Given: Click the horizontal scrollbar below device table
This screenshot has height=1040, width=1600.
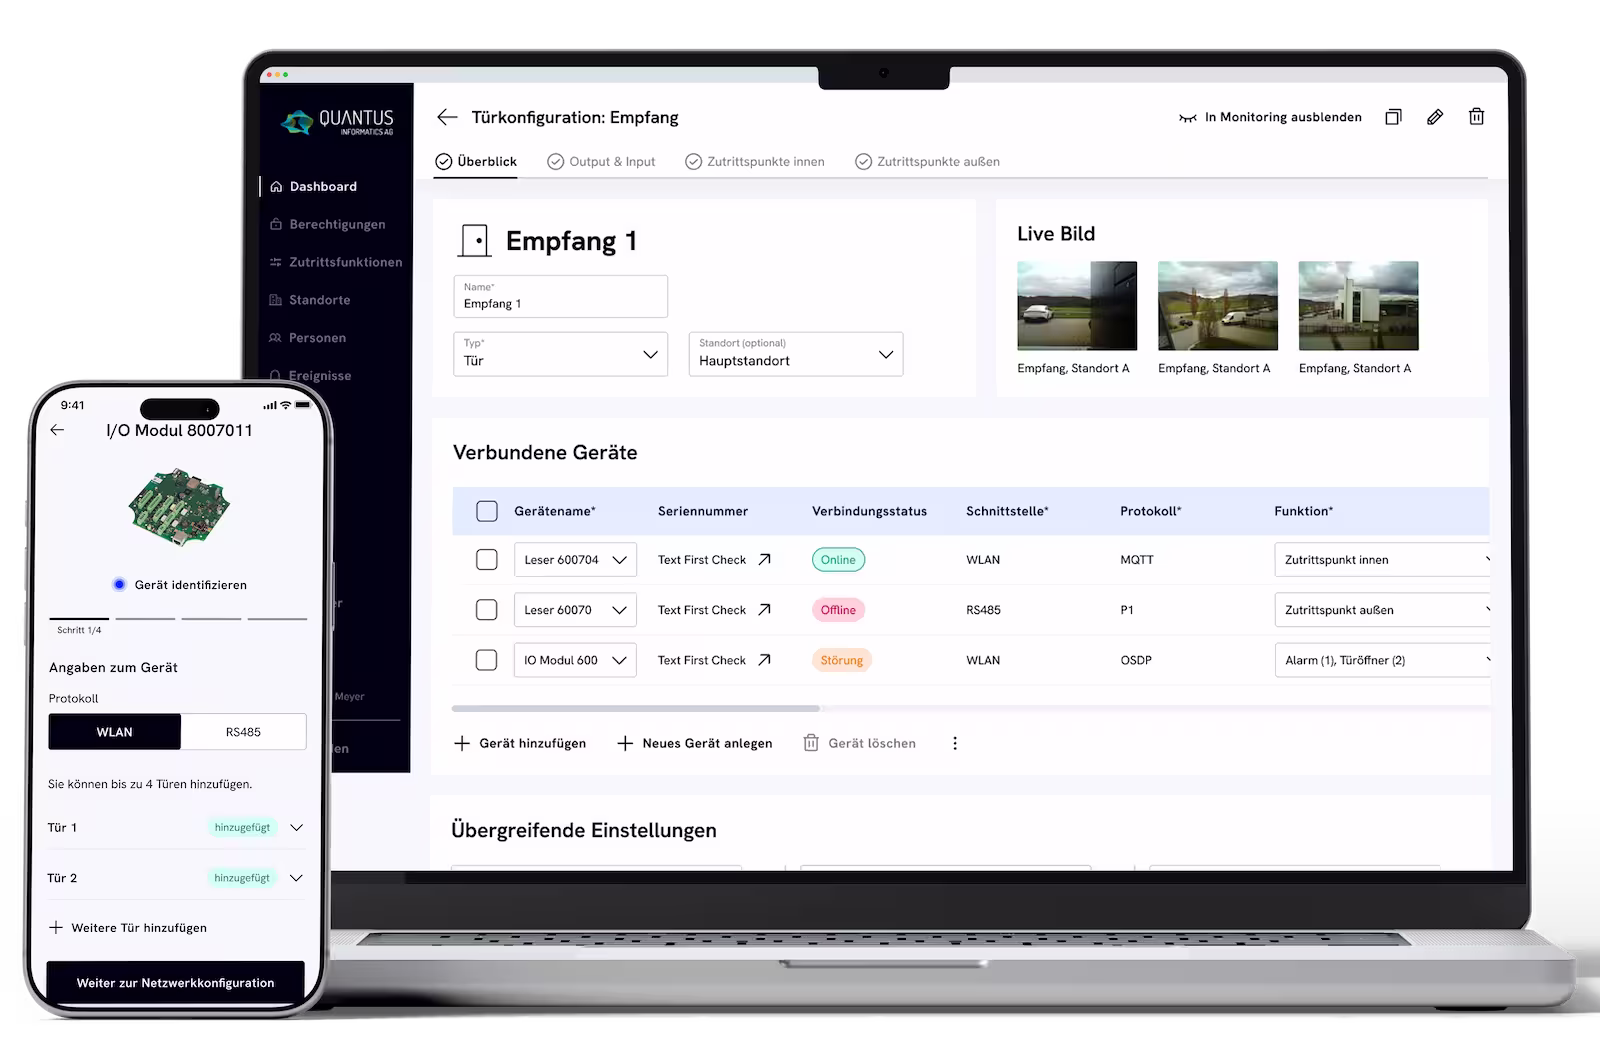Looking at the screenshot, I should click(x=635, y=708).
